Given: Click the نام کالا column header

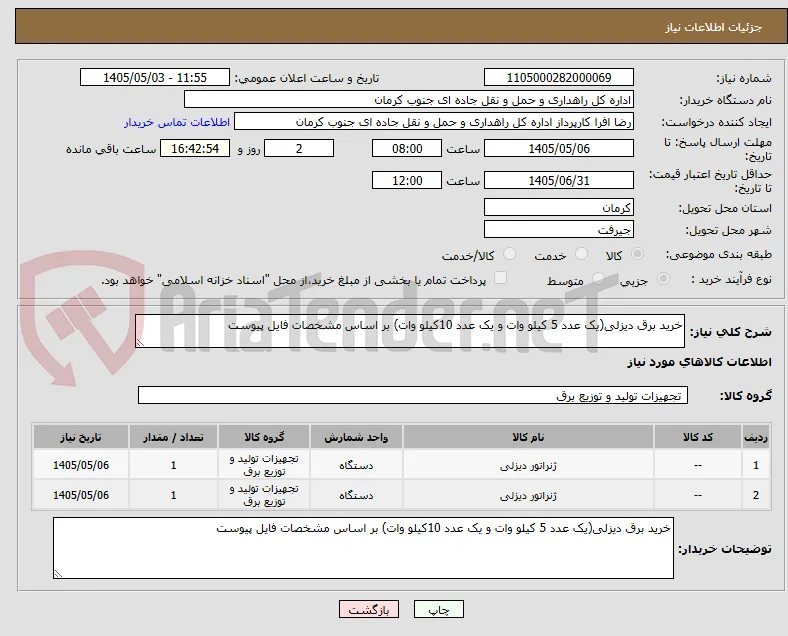Looking at the screenshot, I should click(528, 437).
